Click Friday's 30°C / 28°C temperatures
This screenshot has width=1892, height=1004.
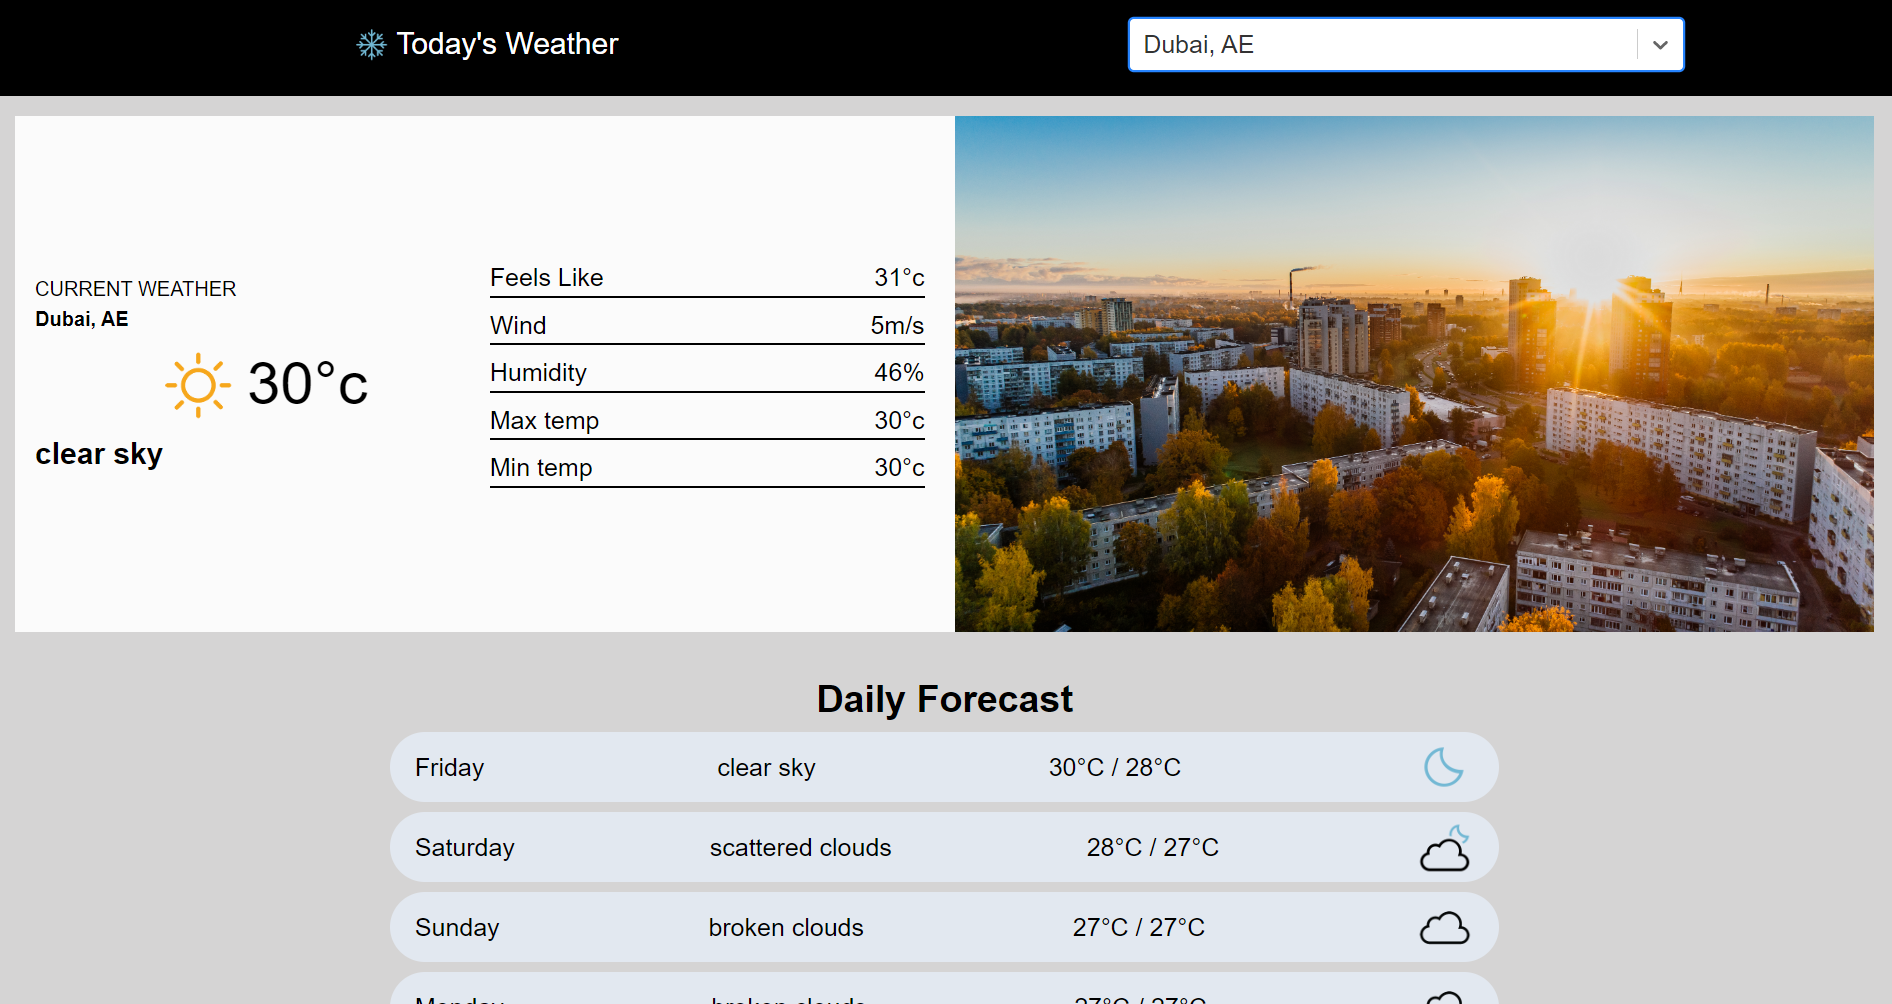pos(1115,768)
